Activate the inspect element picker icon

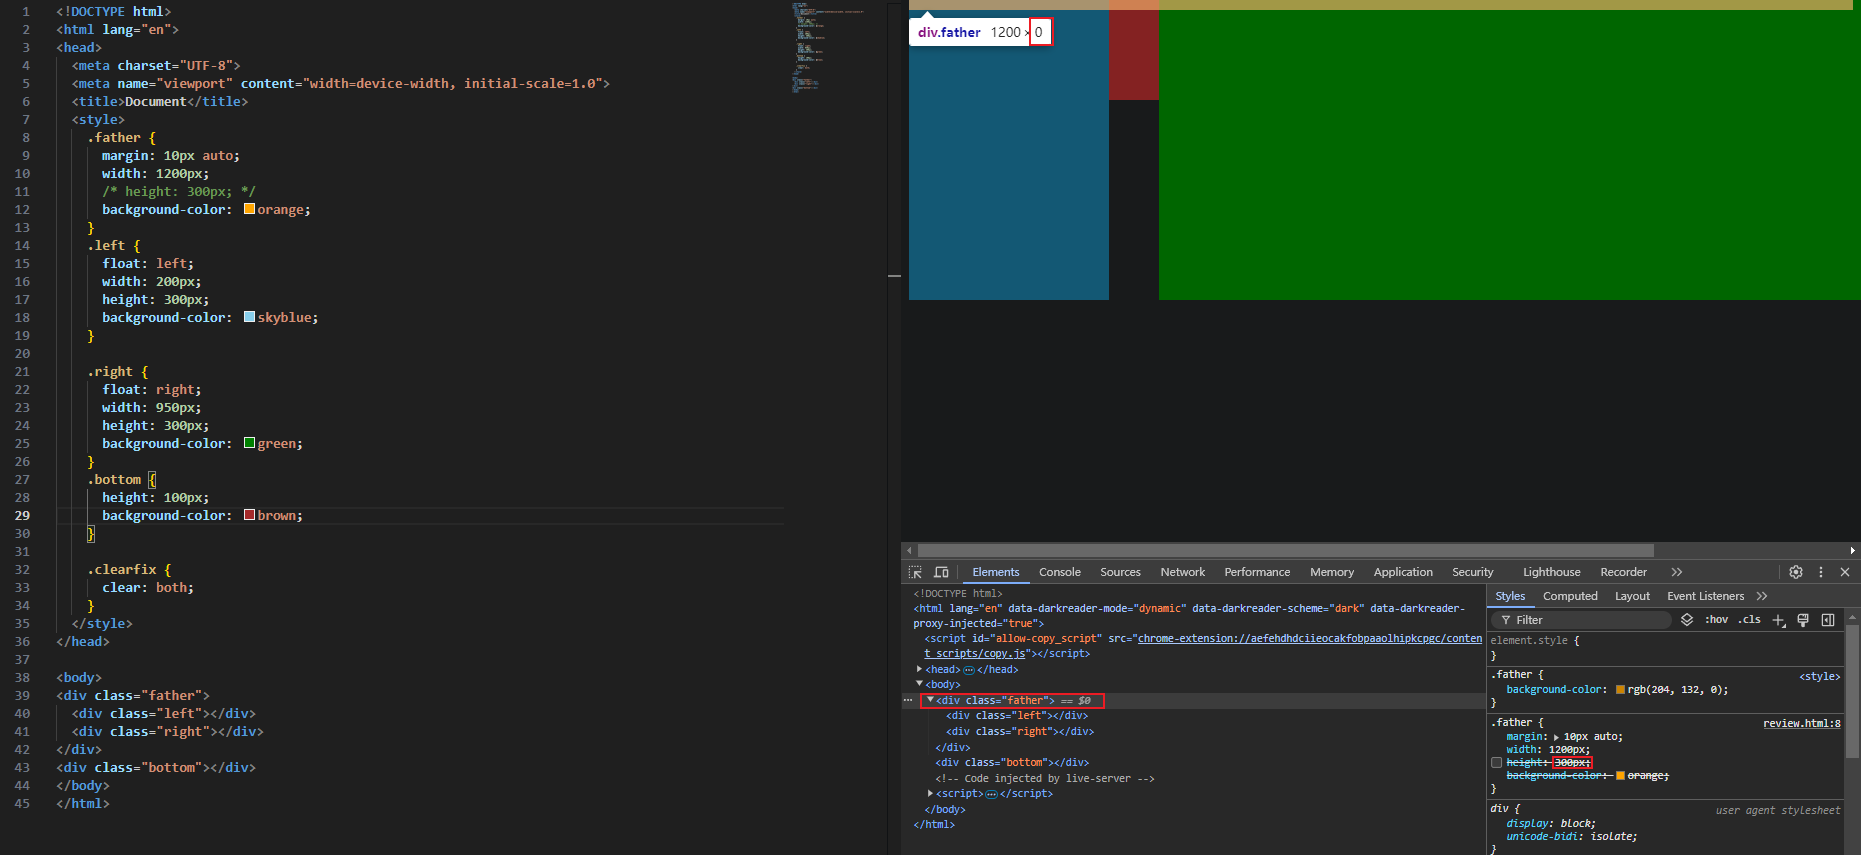pyautogui.click(x=915, y=572)
